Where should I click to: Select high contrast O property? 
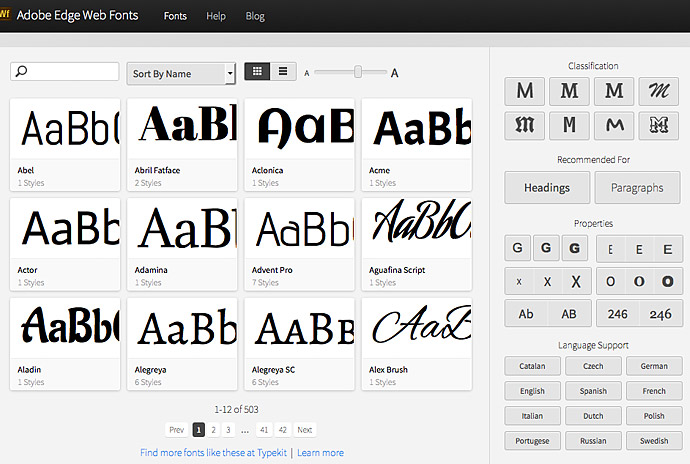pyautogui.click(x=668, y=281)
